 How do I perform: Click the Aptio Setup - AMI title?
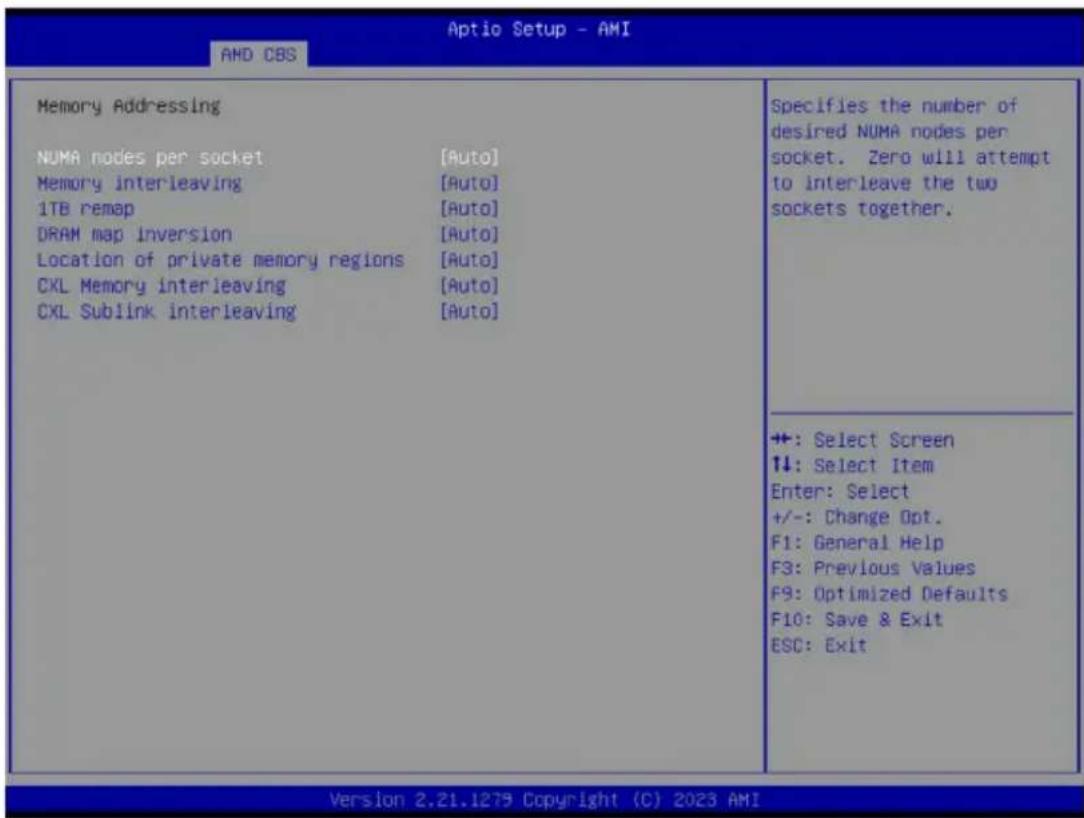[x=539, y=29]
